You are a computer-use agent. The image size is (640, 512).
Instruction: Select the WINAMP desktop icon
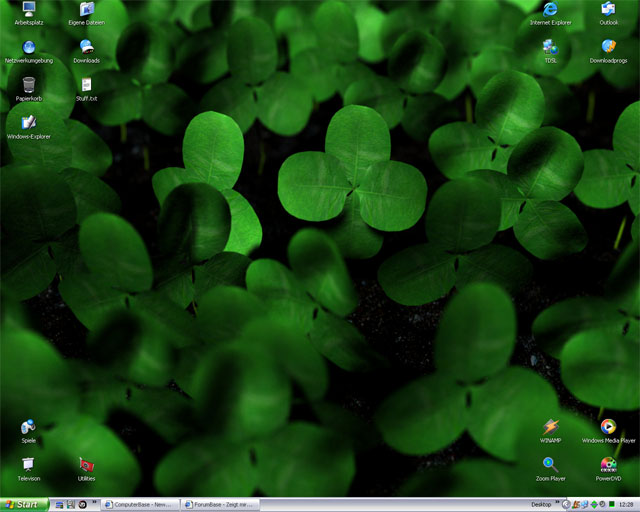550,432
